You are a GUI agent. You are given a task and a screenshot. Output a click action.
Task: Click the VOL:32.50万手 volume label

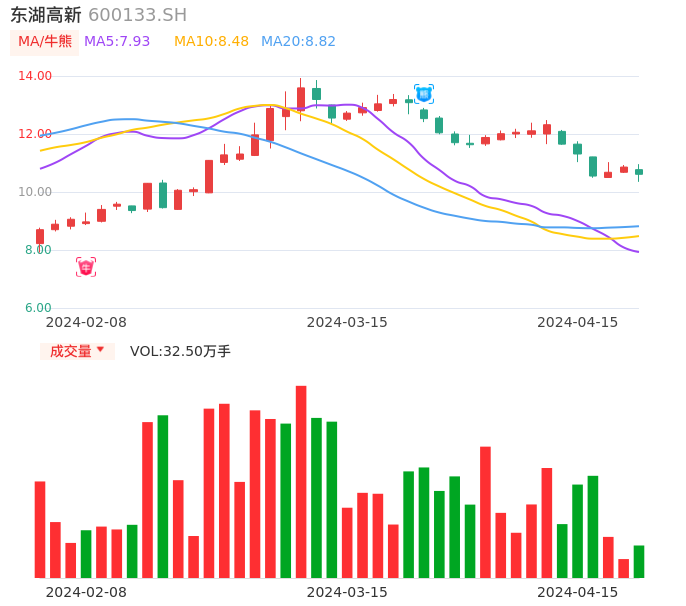[x=180, y=351]
